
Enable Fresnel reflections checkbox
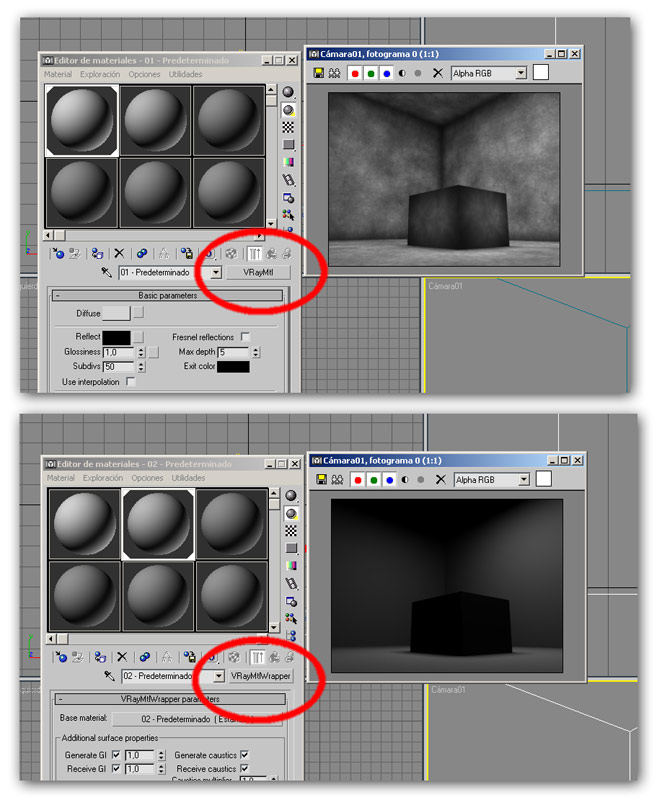(245, 337)
